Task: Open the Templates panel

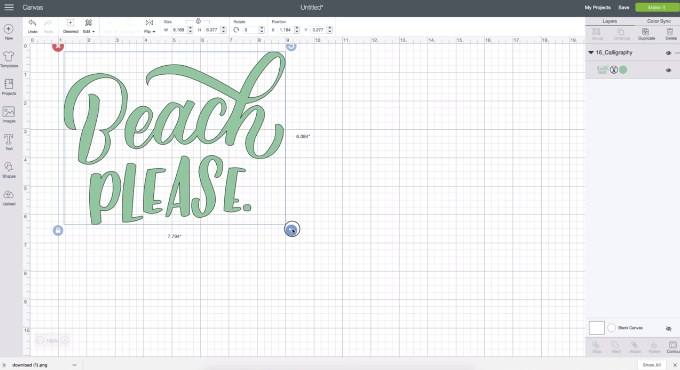Action: pos(9,59)
